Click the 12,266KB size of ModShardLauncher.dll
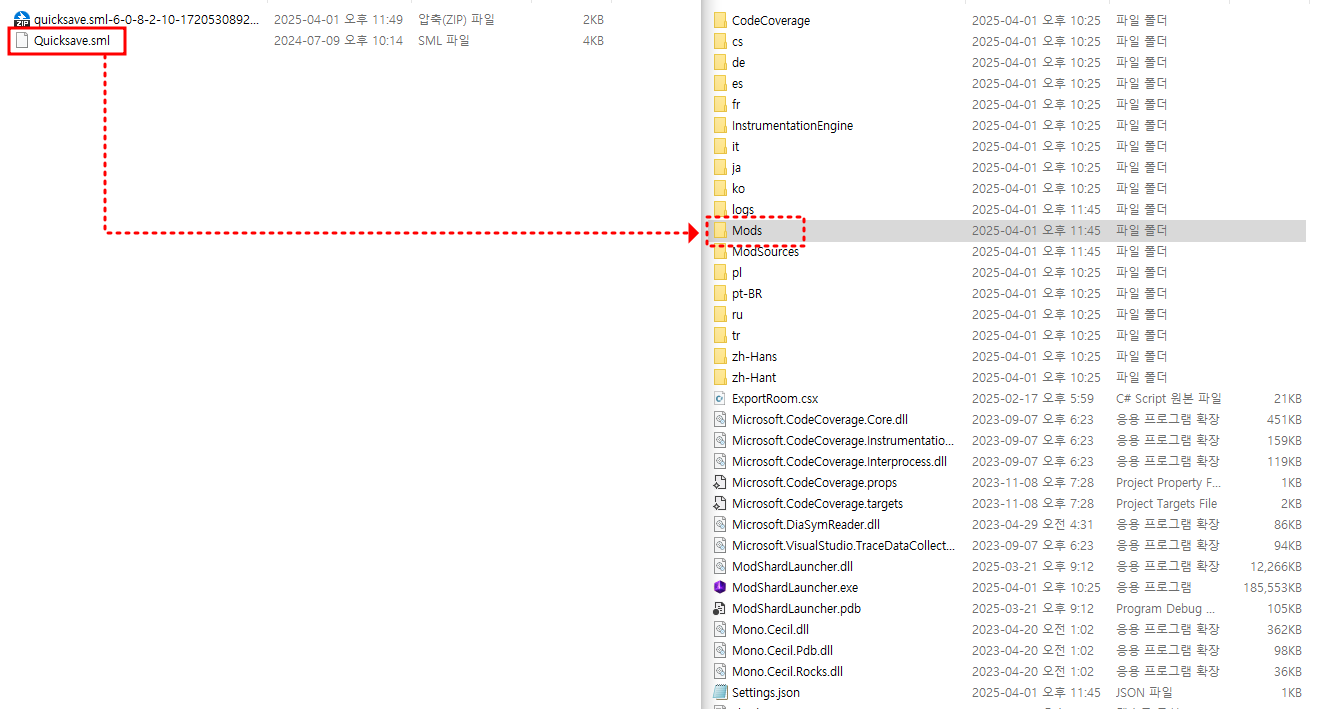 click(1275, 566)
